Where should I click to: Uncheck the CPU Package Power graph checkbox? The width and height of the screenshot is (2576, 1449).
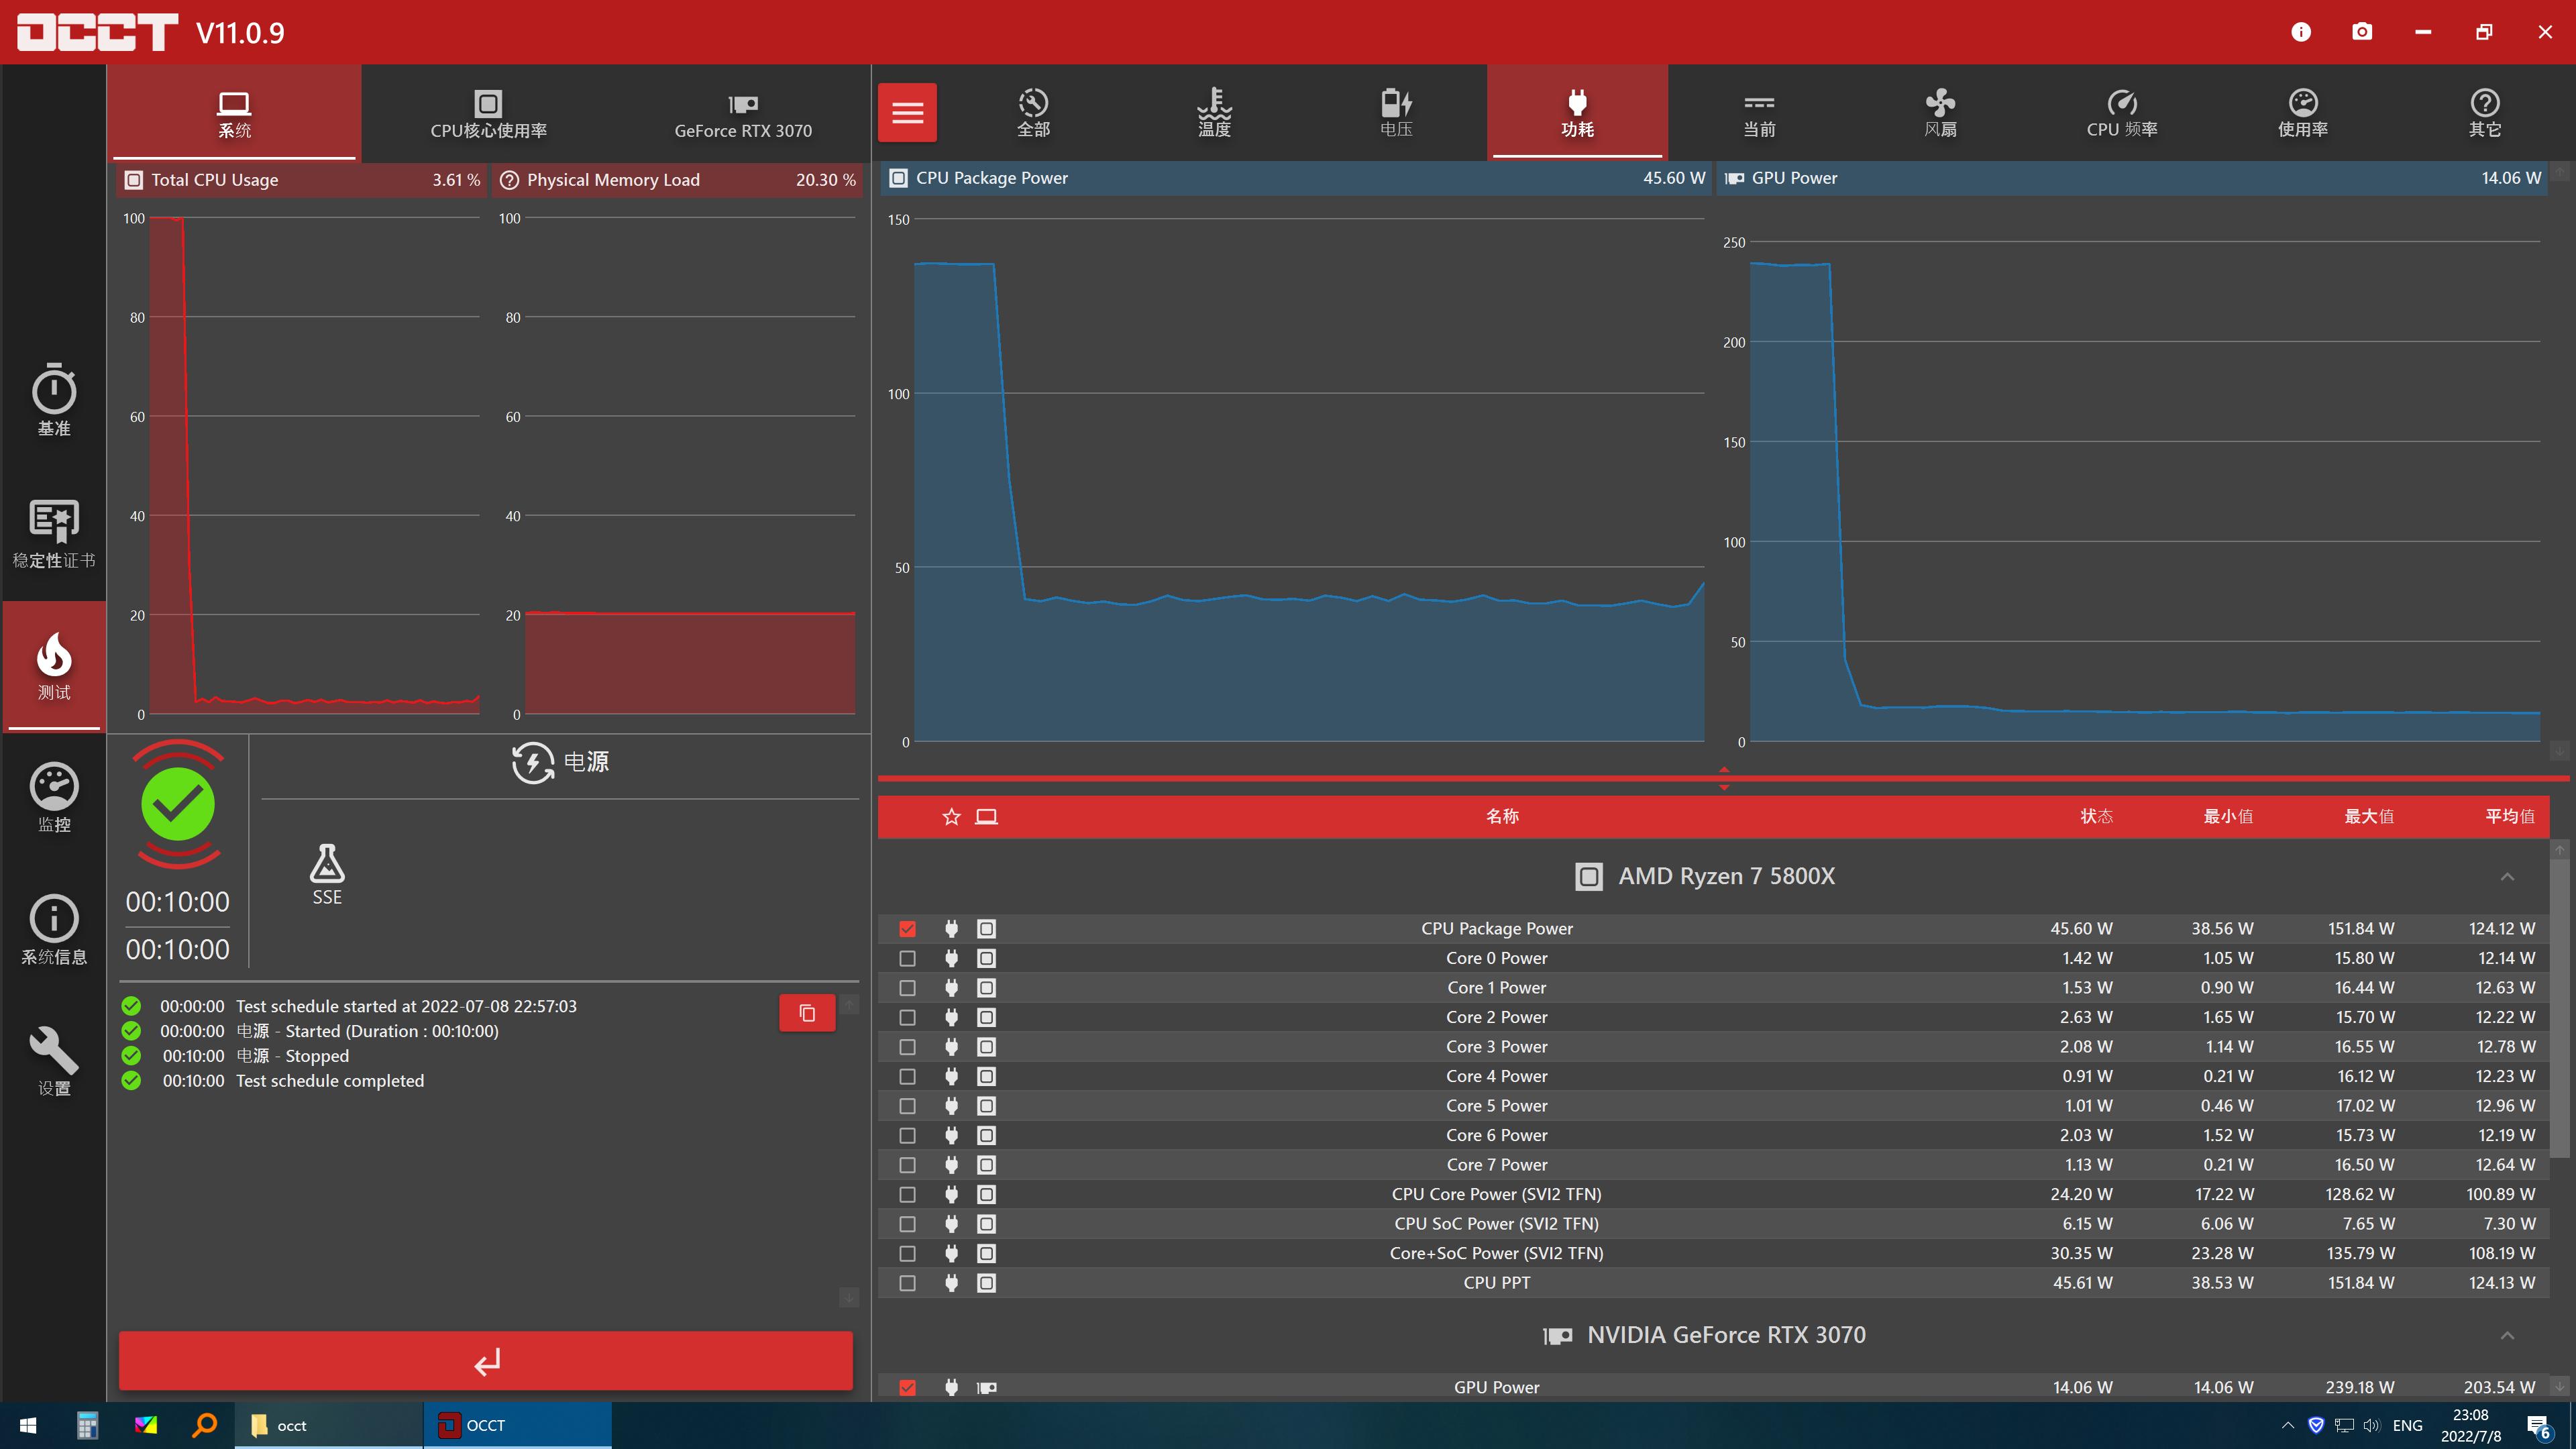tap(907, 929)
